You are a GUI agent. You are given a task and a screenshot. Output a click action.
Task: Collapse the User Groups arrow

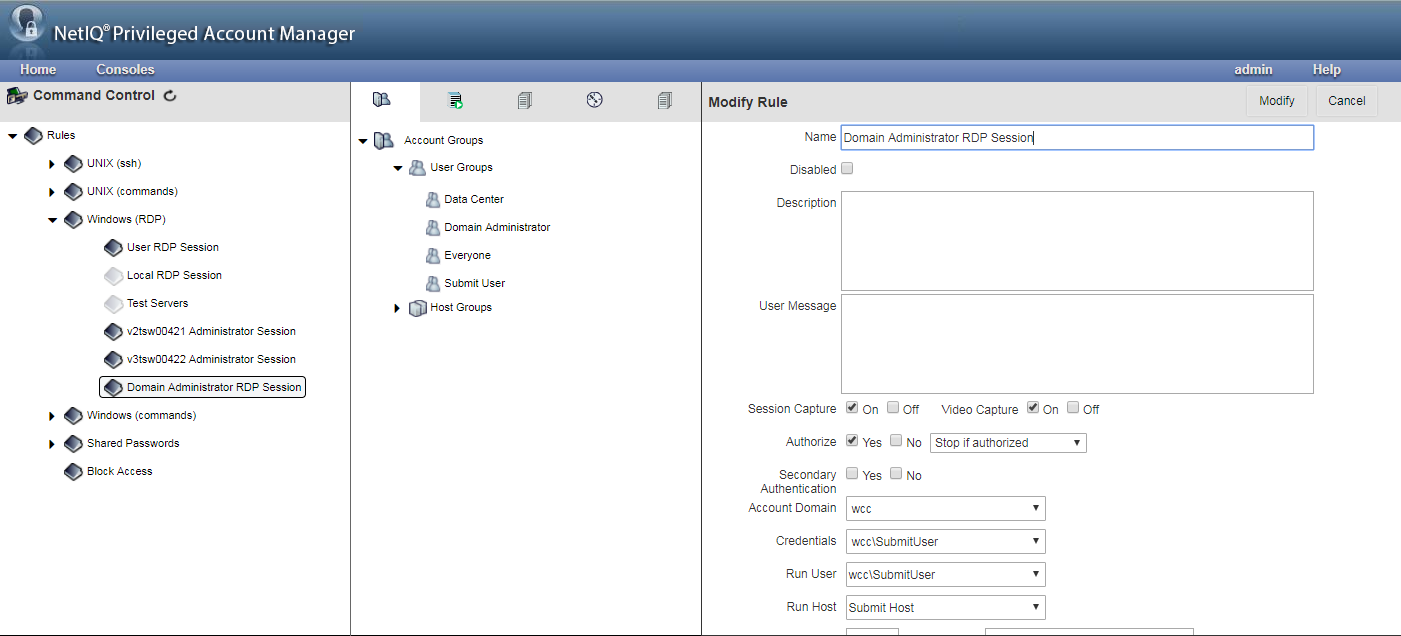point(397,168)
